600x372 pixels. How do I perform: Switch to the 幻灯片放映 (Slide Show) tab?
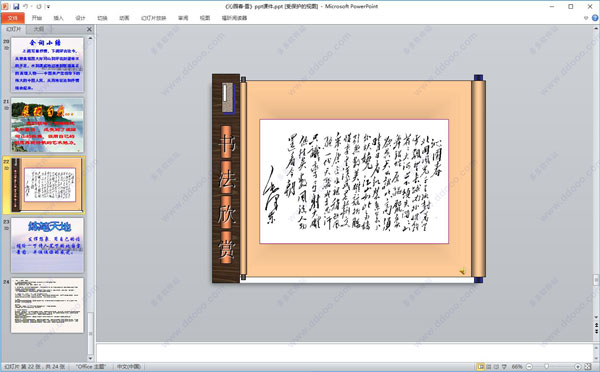(x=153, y=18)
